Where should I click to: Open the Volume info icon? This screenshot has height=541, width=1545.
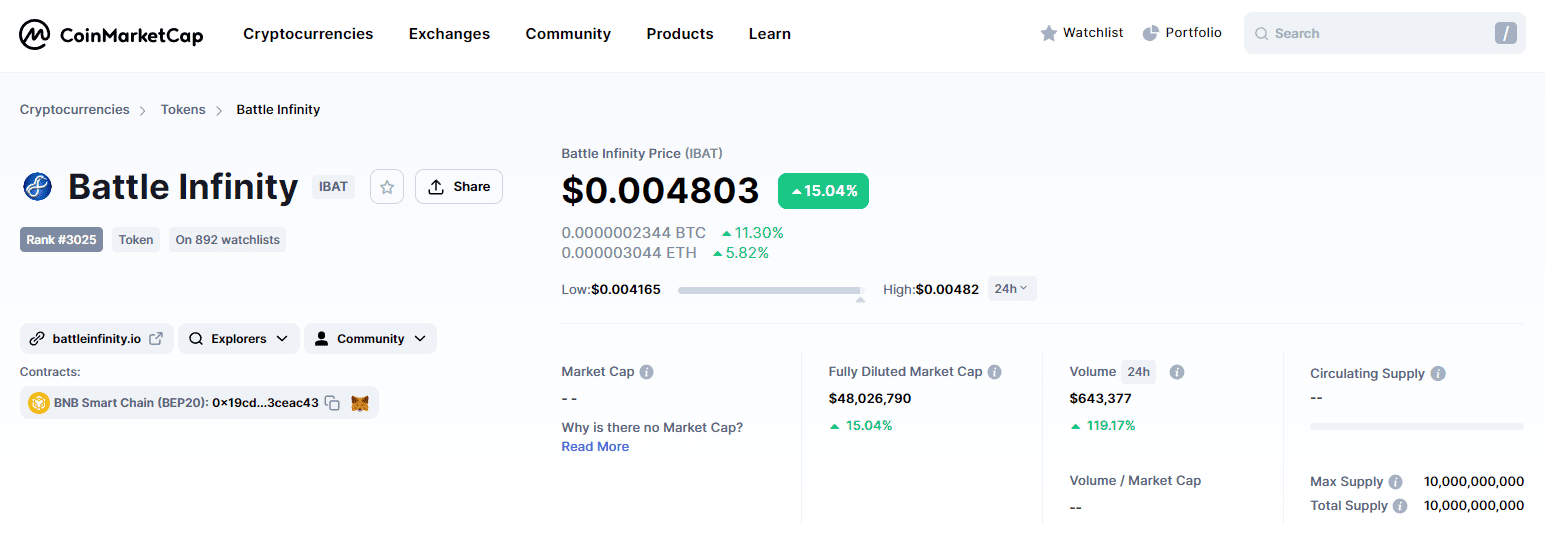tap(1177, 372)
